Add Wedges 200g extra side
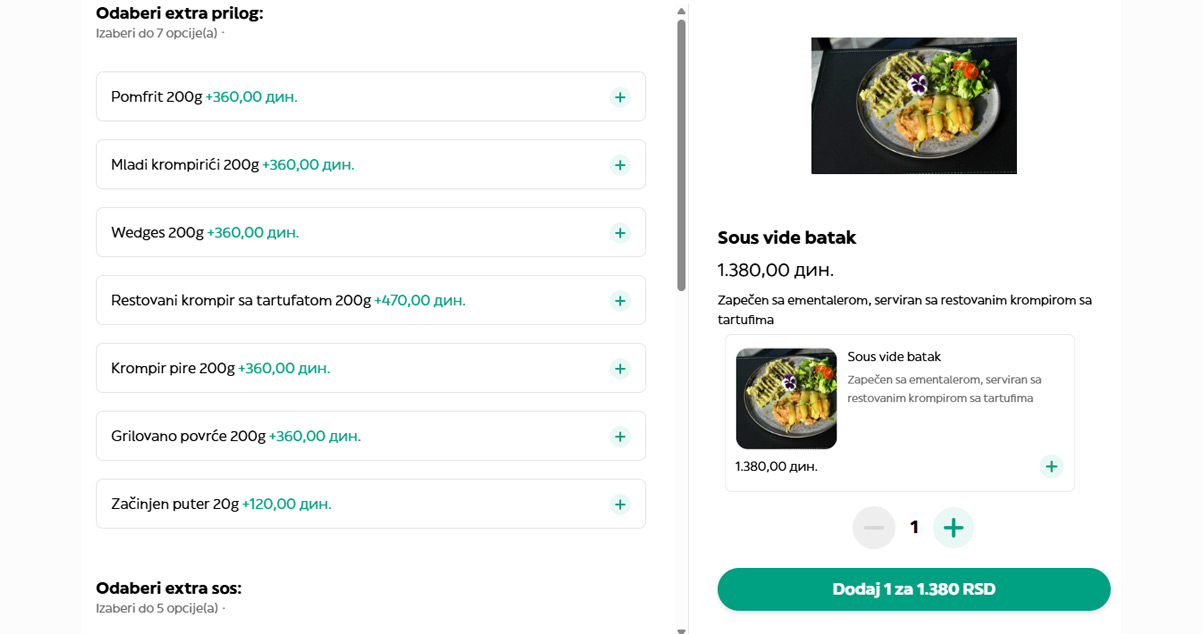Screen dimensions: 1202x634 click(x=620, y=233)
